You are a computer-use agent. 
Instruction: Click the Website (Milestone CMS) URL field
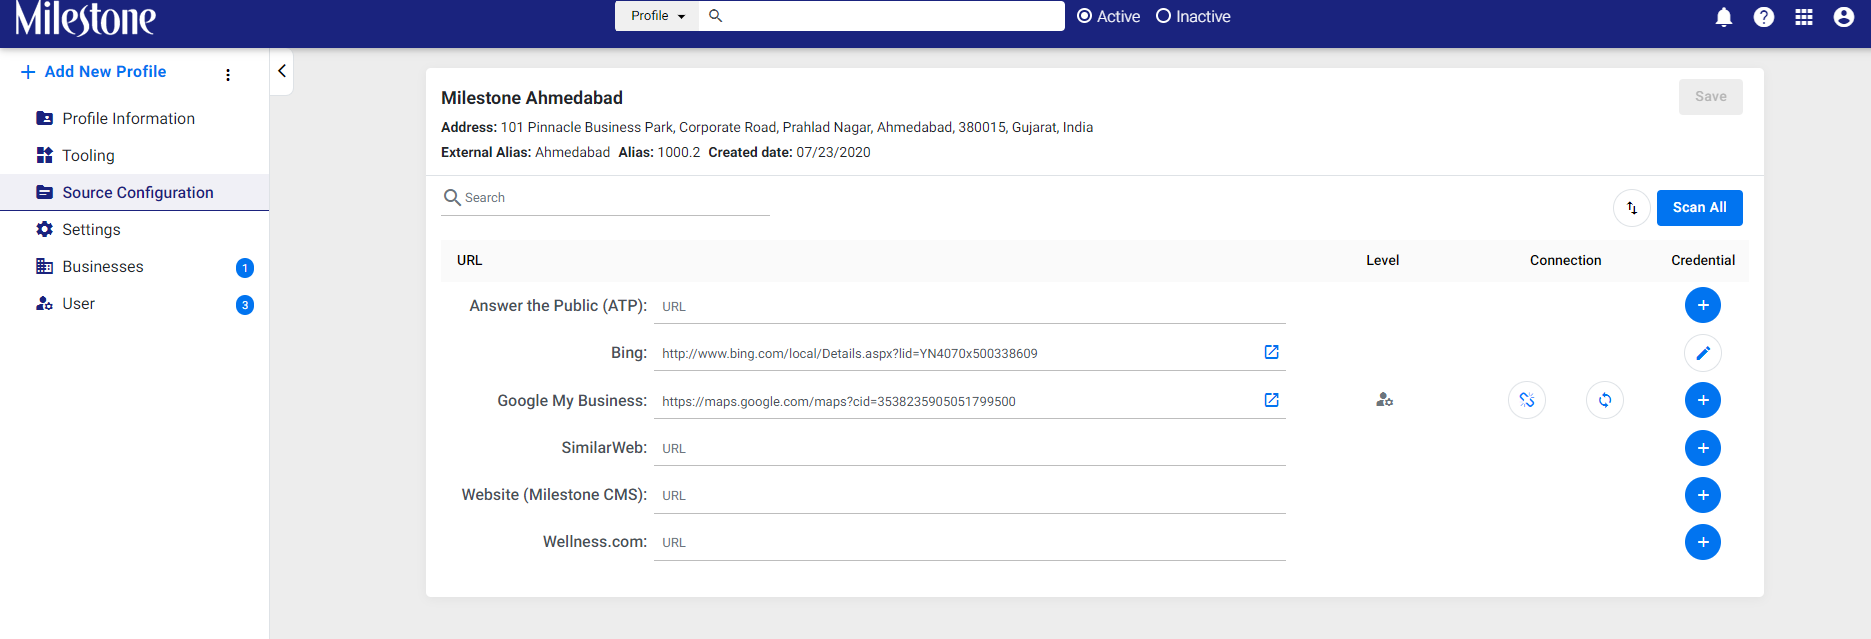pos(969,496)
